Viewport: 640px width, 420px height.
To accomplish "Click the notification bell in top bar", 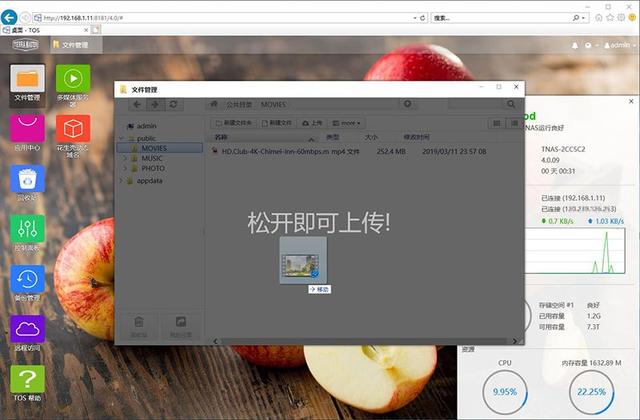I will (x=575, y=45).
